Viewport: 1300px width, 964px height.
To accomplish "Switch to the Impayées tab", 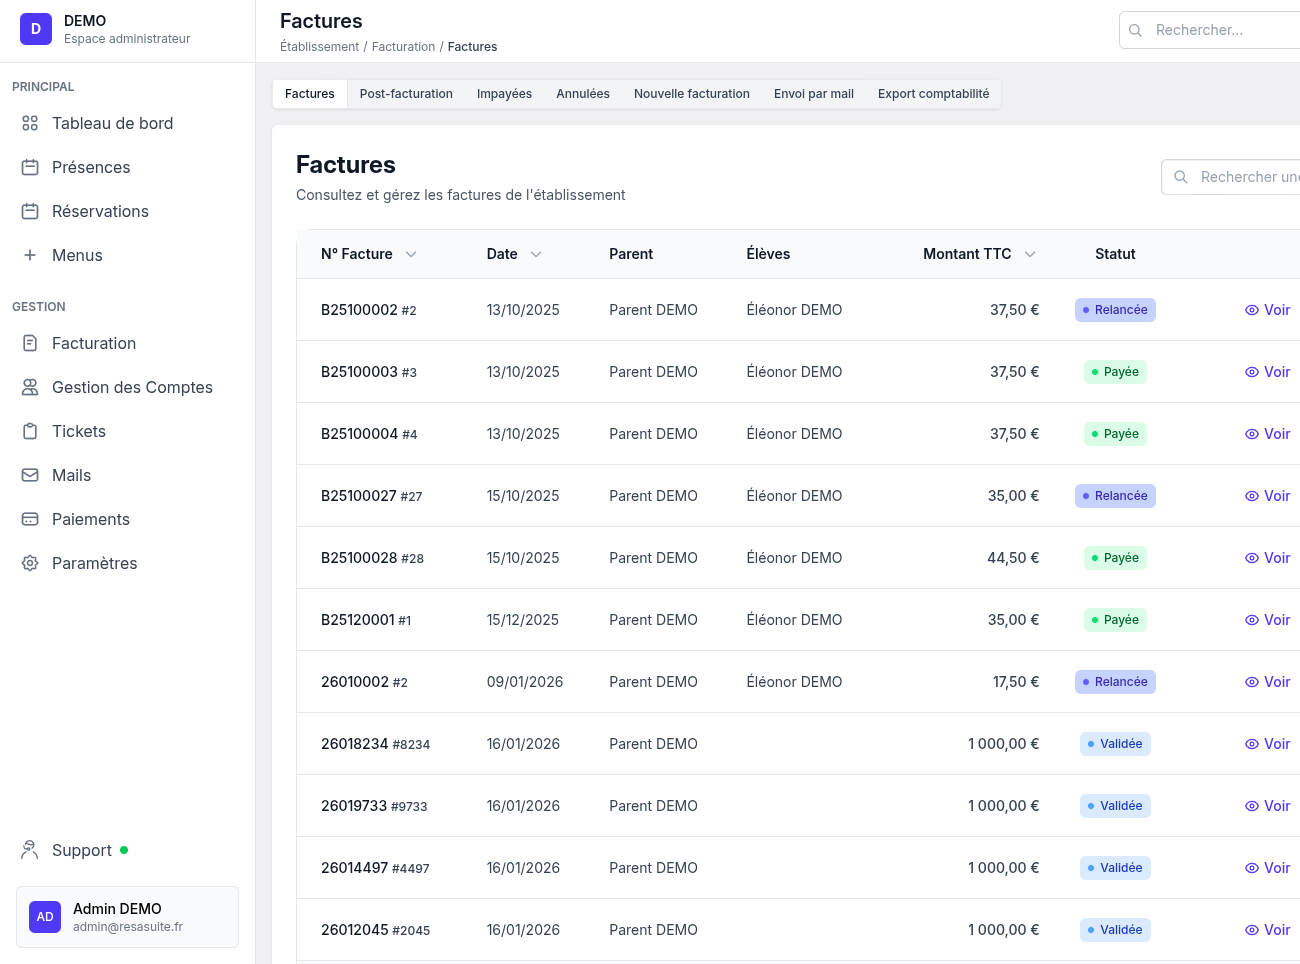I will (504, 94).
